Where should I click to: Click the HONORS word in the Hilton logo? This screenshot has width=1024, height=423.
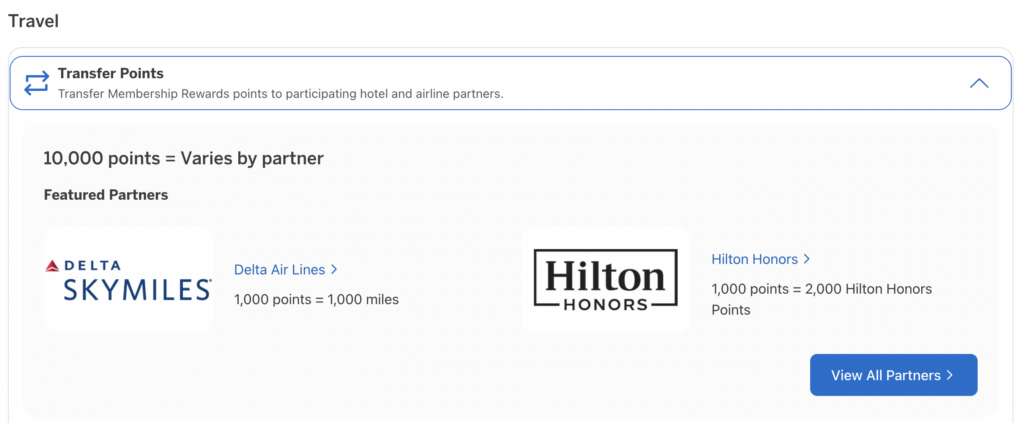pyautogui.click(x=606, y=303)
